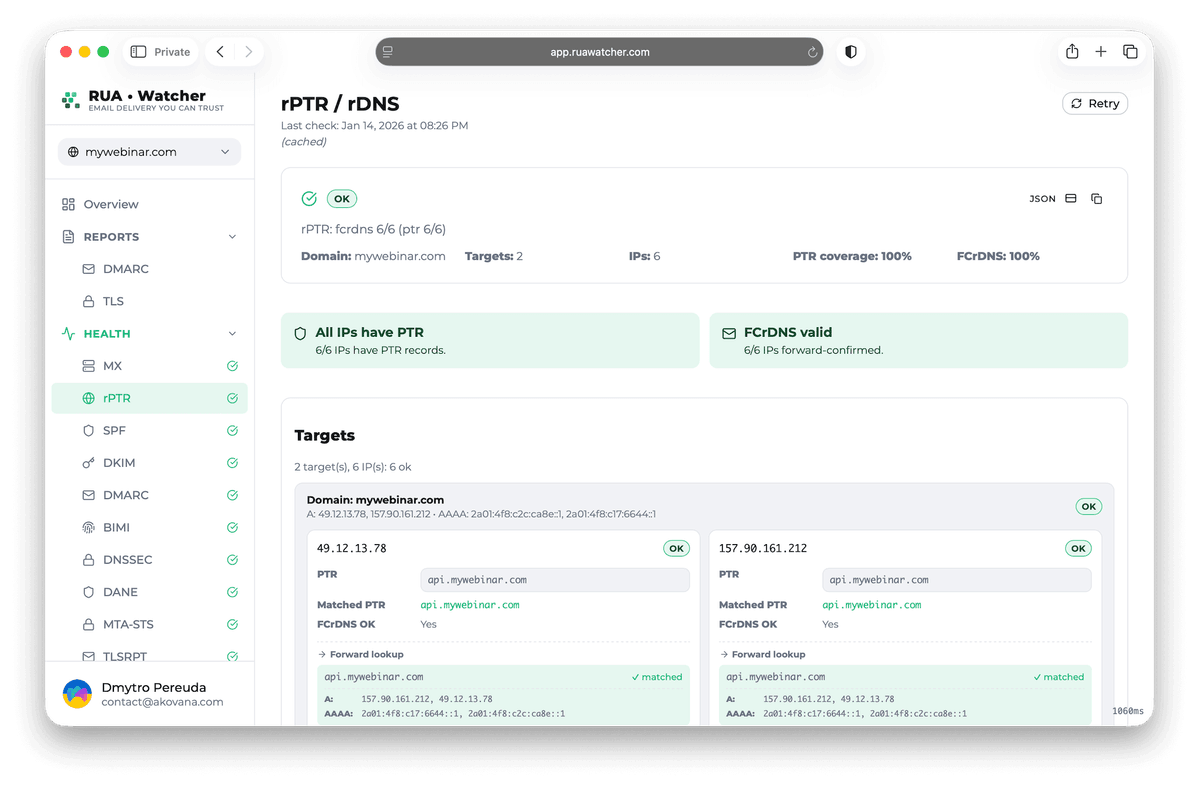Open the mywebinar.com domain dropdown
1199x786 pixels.
tap(149, 152)
